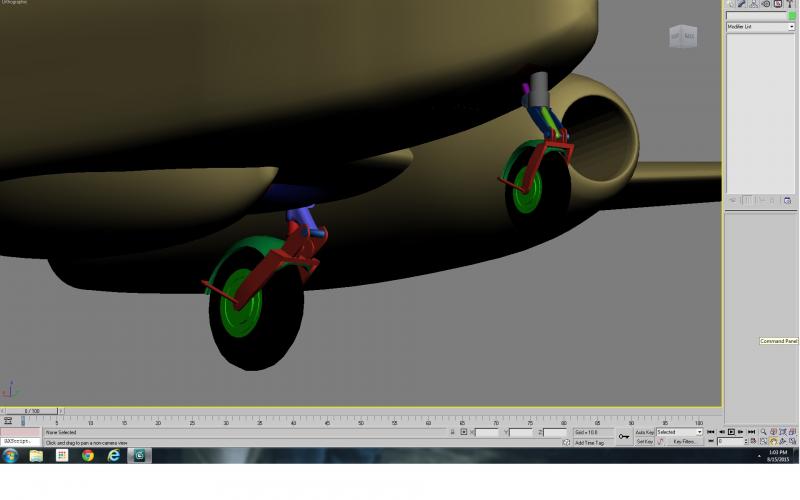Open the Modify panel tab icon
This screenshot has height=500, width=800.
[741, 4]
